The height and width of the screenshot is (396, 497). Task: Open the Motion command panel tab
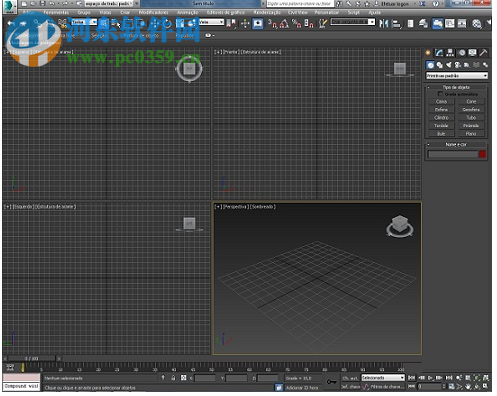(x=462, y=53)
